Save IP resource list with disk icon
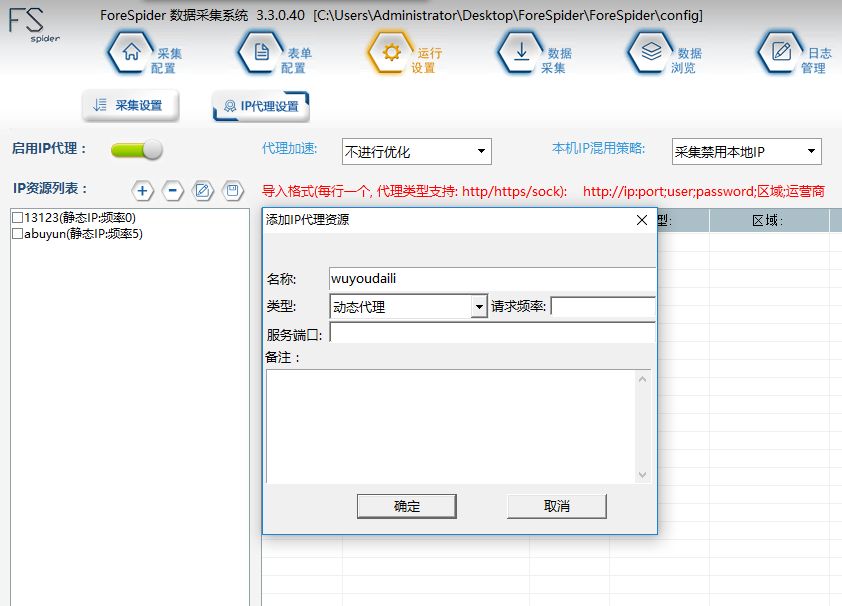This screenshot has width=842, height=606. tap(233, 191)
